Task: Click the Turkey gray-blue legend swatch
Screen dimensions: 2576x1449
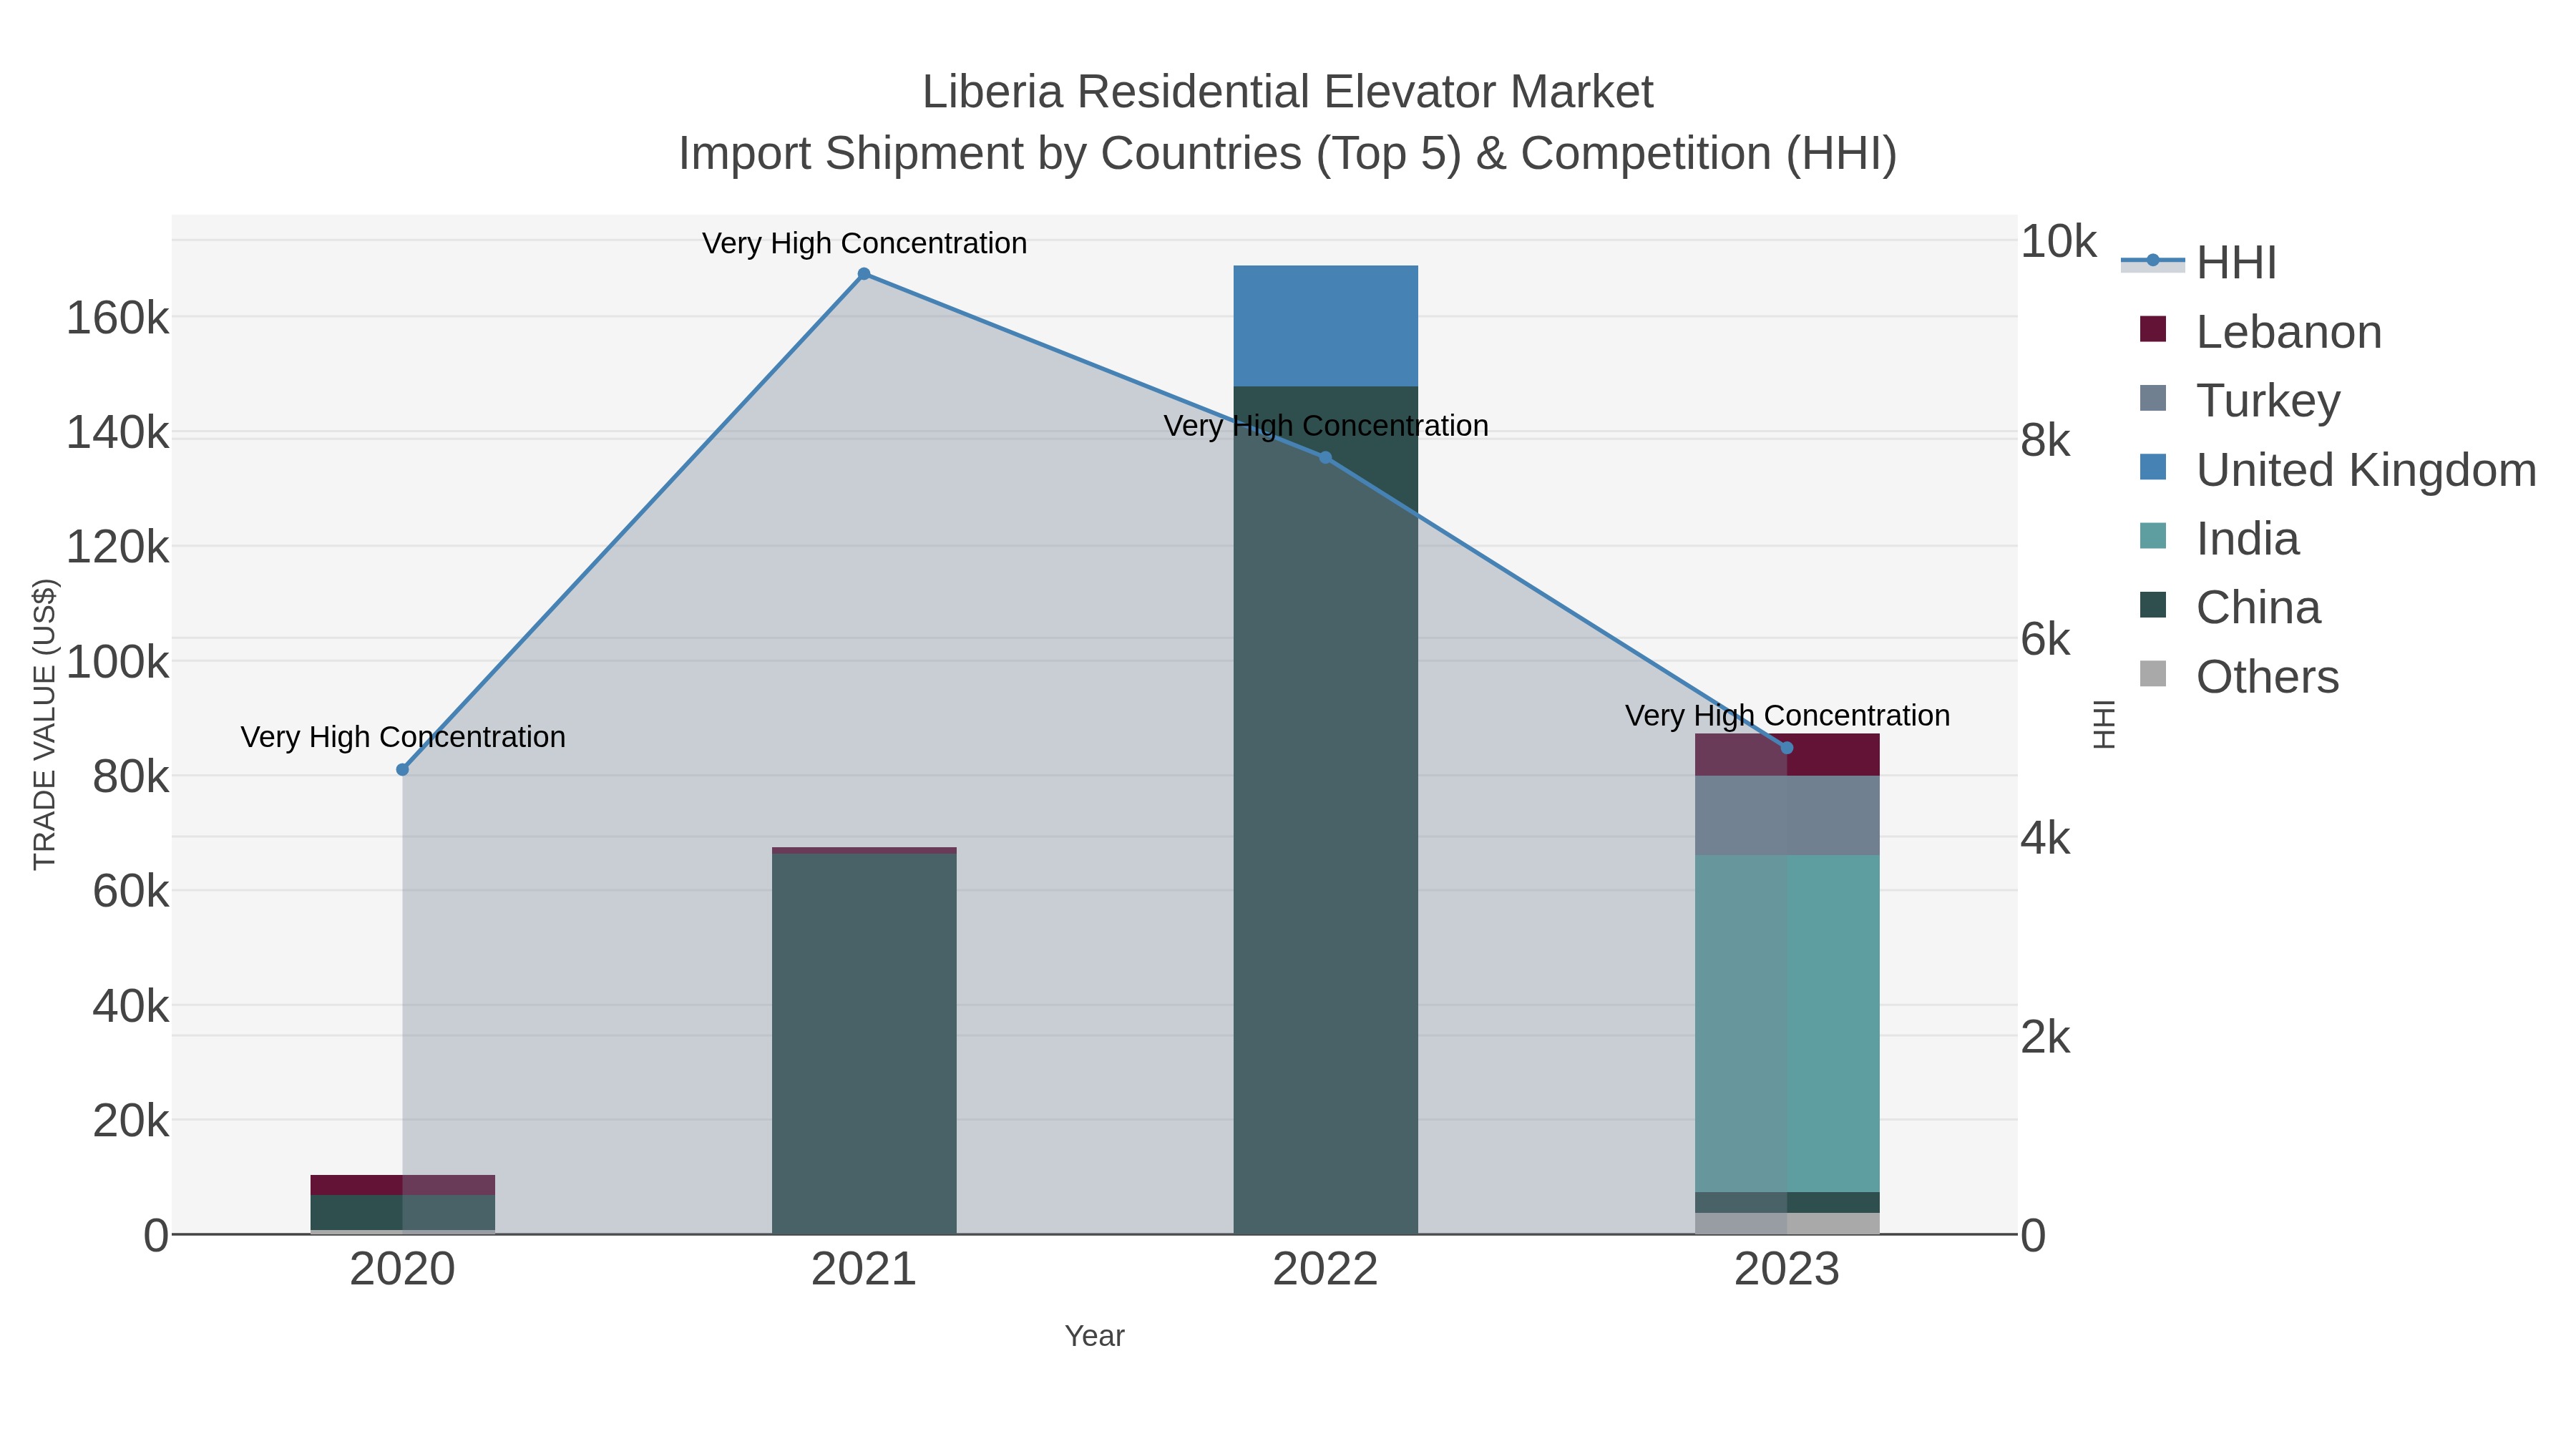Action: tap(2153, 398)
